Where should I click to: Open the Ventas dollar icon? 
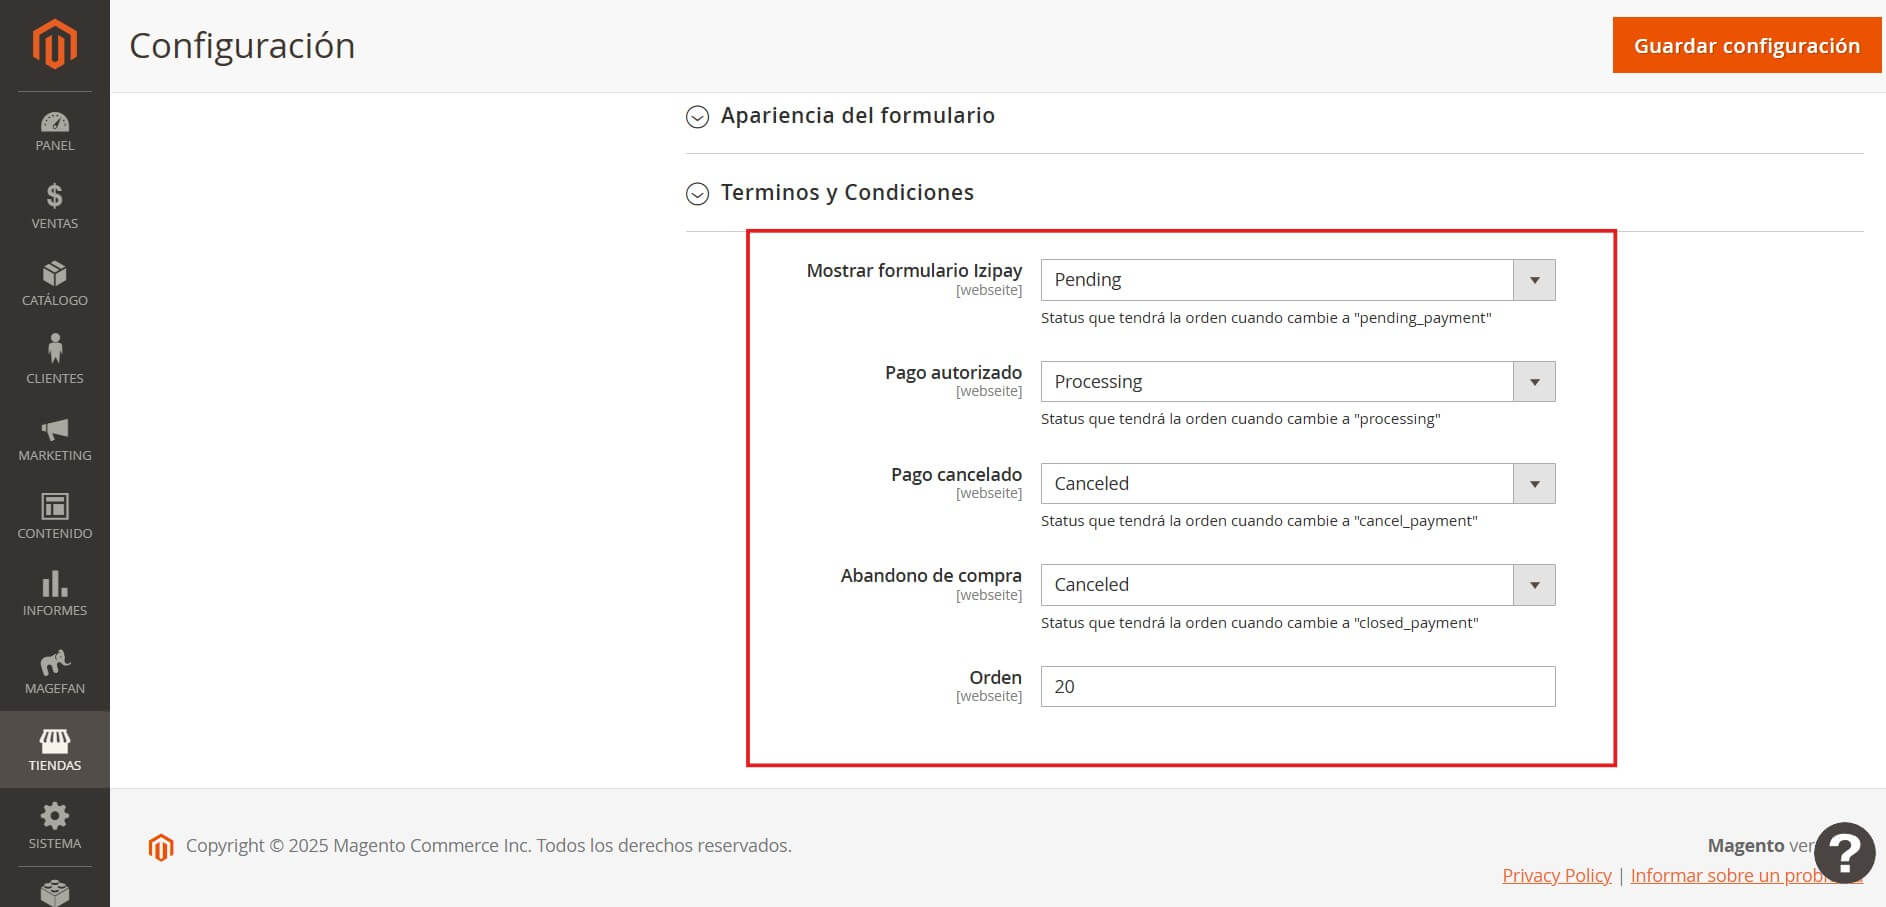click(54, 196)
